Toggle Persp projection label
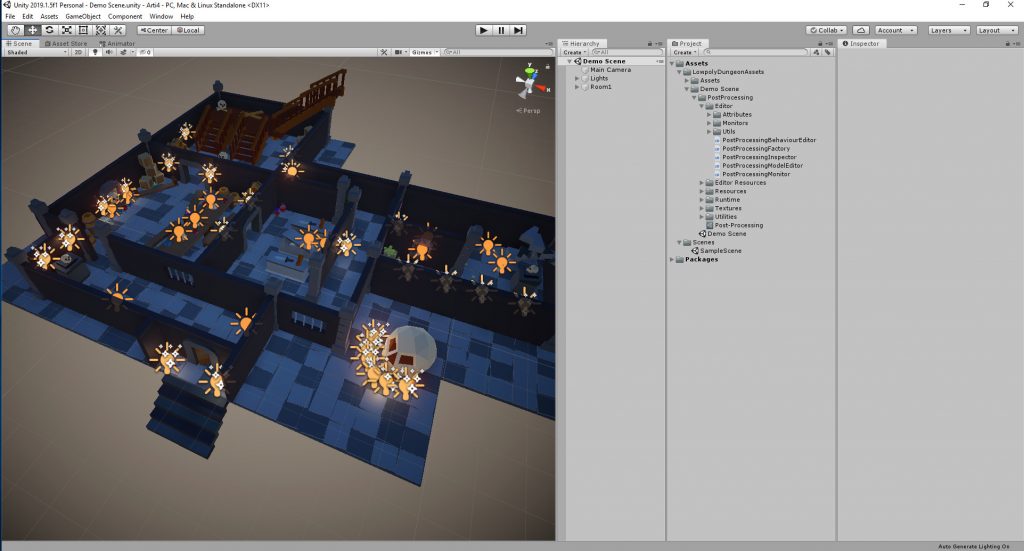1024x551 pixels. click(528, 111)
